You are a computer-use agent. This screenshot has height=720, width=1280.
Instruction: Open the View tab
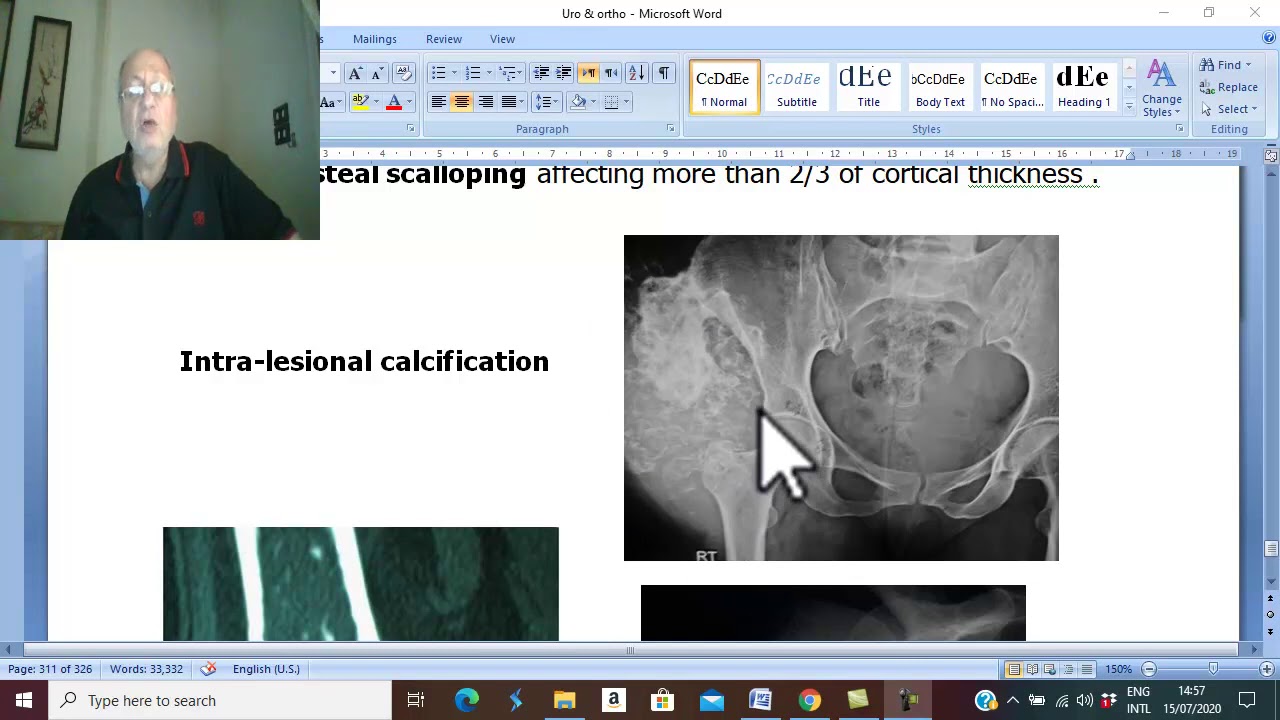point(502,39)
